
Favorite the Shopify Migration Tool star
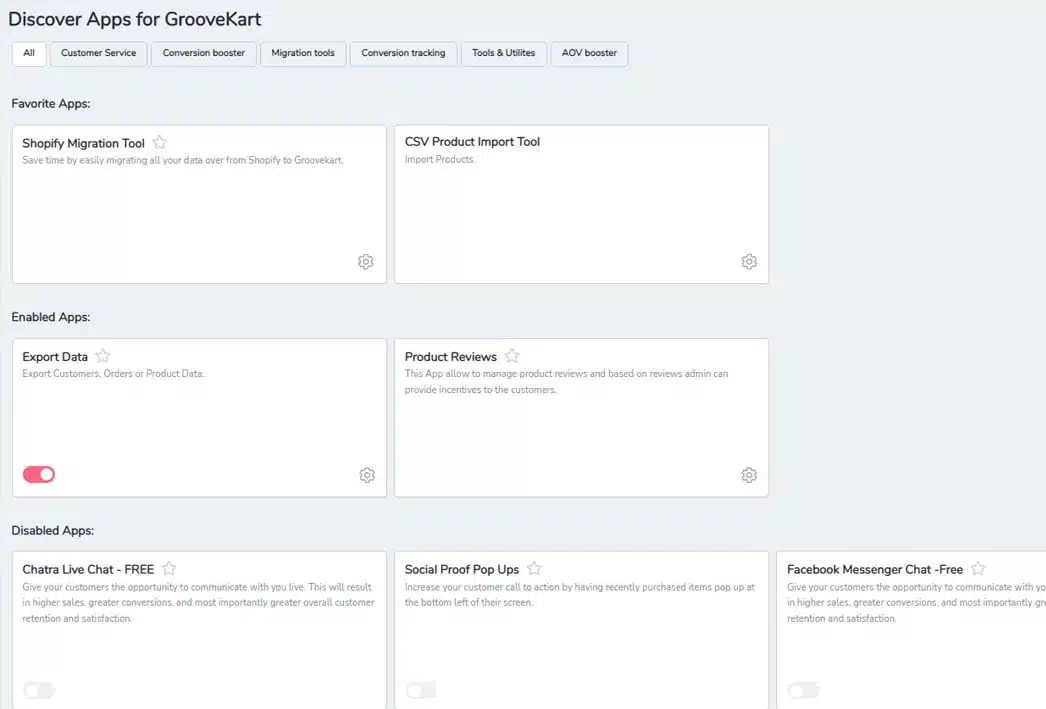click(x=160, y=143)
